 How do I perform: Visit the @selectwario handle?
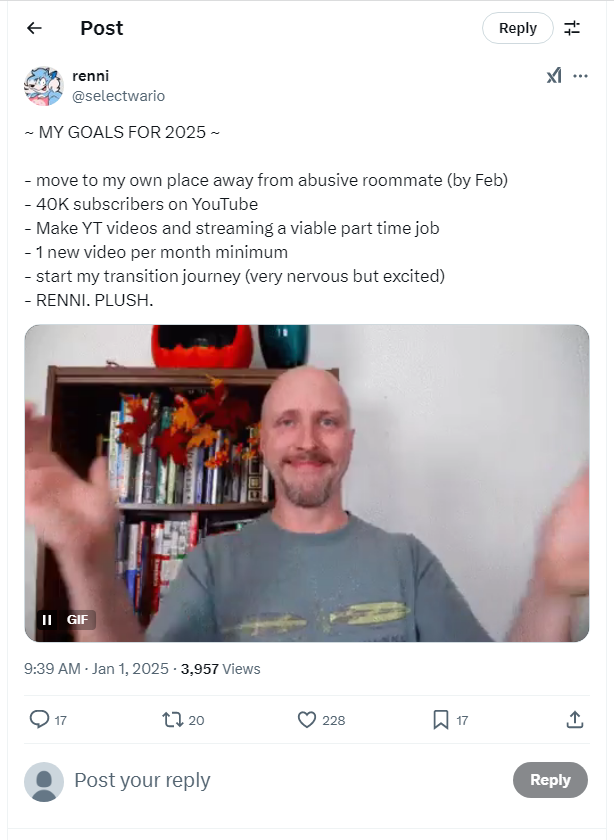118,96
